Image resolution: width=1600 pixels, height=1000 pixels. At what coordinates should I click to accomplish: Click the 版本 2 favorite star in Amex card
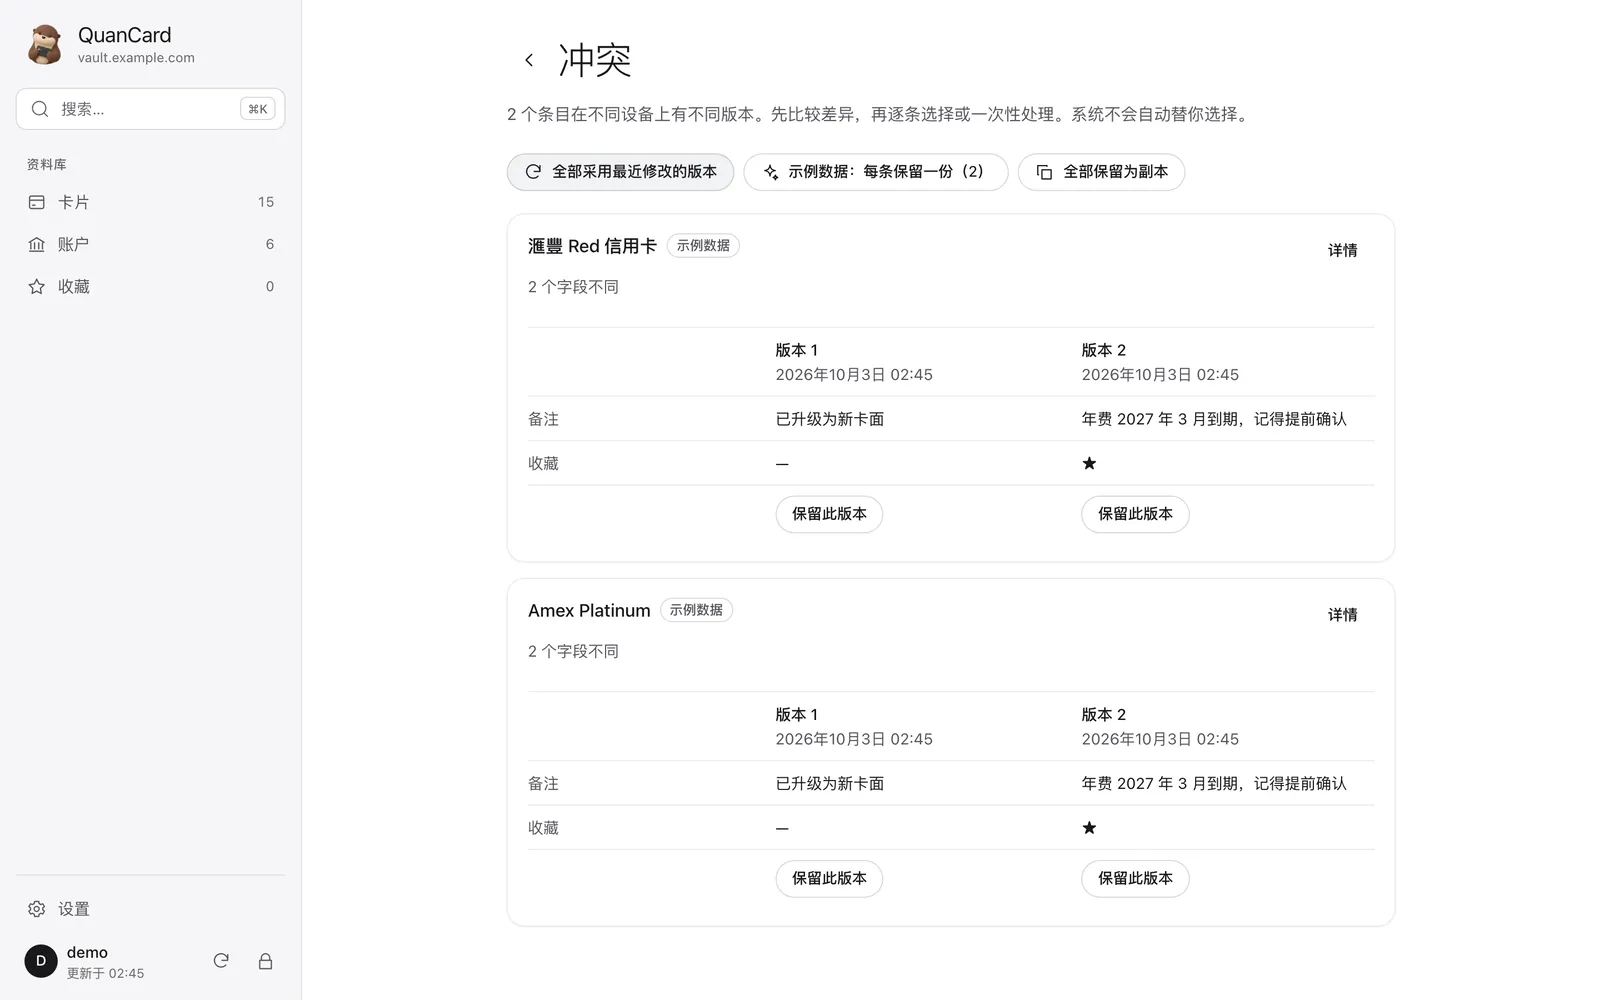click(1090, 828)
